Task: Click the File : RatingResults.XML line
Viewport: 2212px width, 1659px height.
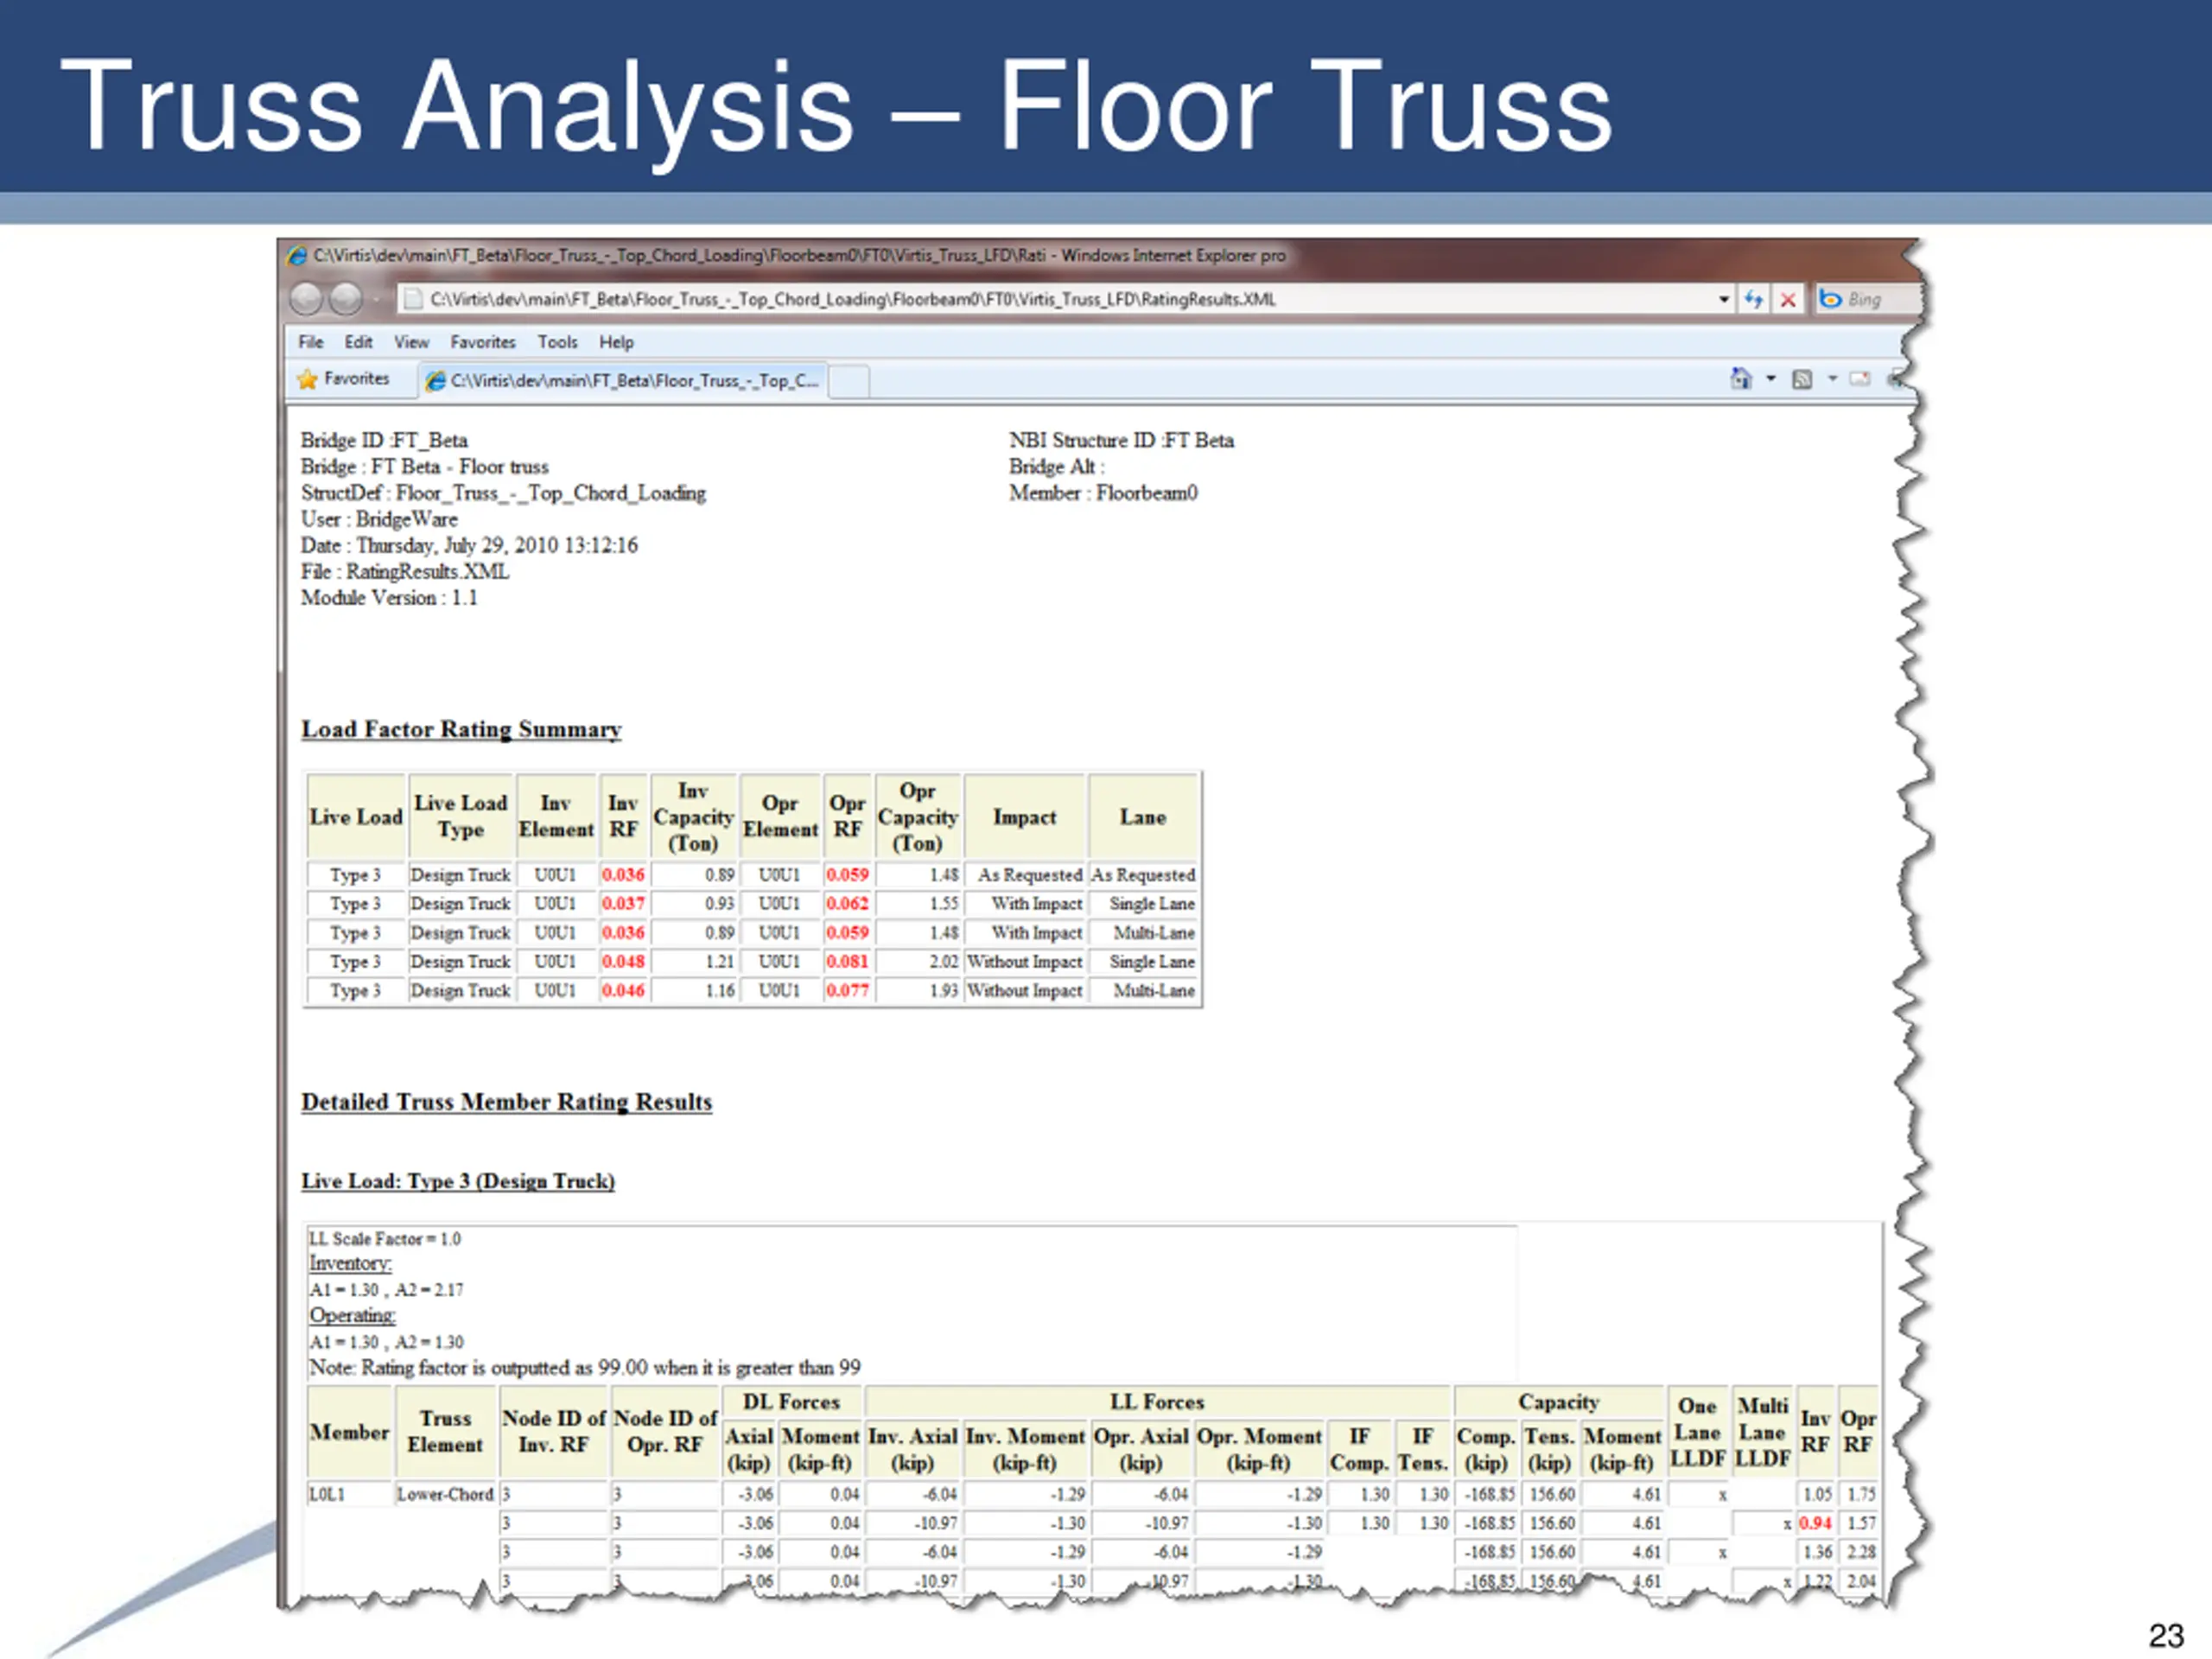Action: (x=405, y=572)
